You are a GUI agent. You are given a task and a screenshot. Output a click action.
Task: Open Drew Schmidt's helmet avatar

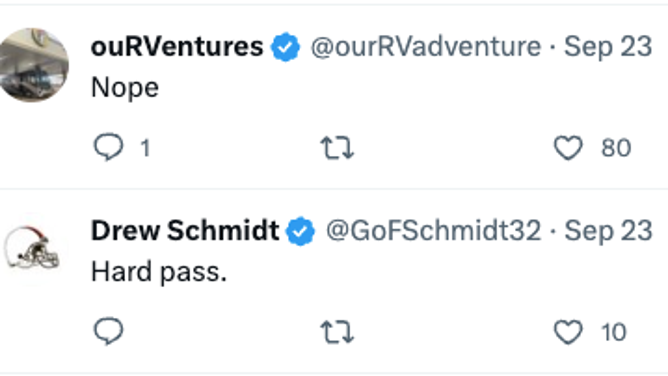(32, 249)
